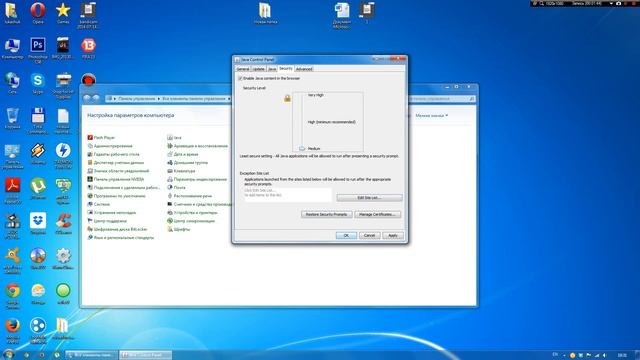Viewport: 640px width, 360px height.
Task: Open Manage Certificates dialog
Action: pyautogui.click(x=377, y=214)
